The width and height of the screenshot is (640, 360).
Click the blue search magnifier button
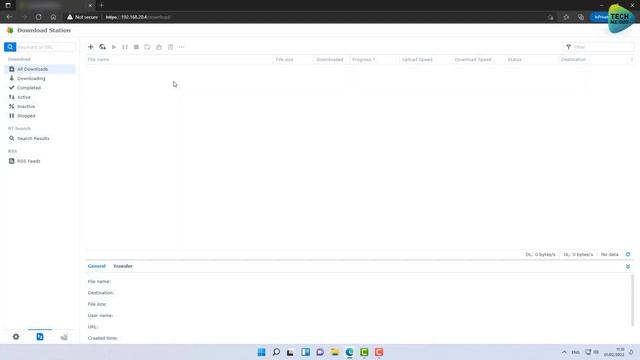(10, 47)
